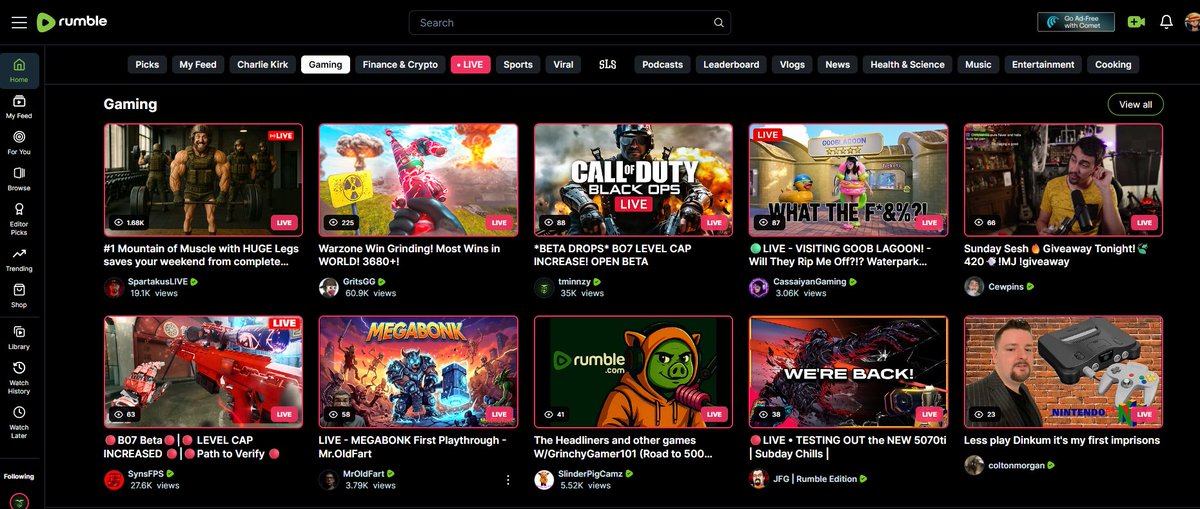Select the Gaming category tab
The width and height of the screenshot is (1200, 509).
click(325, 64)
